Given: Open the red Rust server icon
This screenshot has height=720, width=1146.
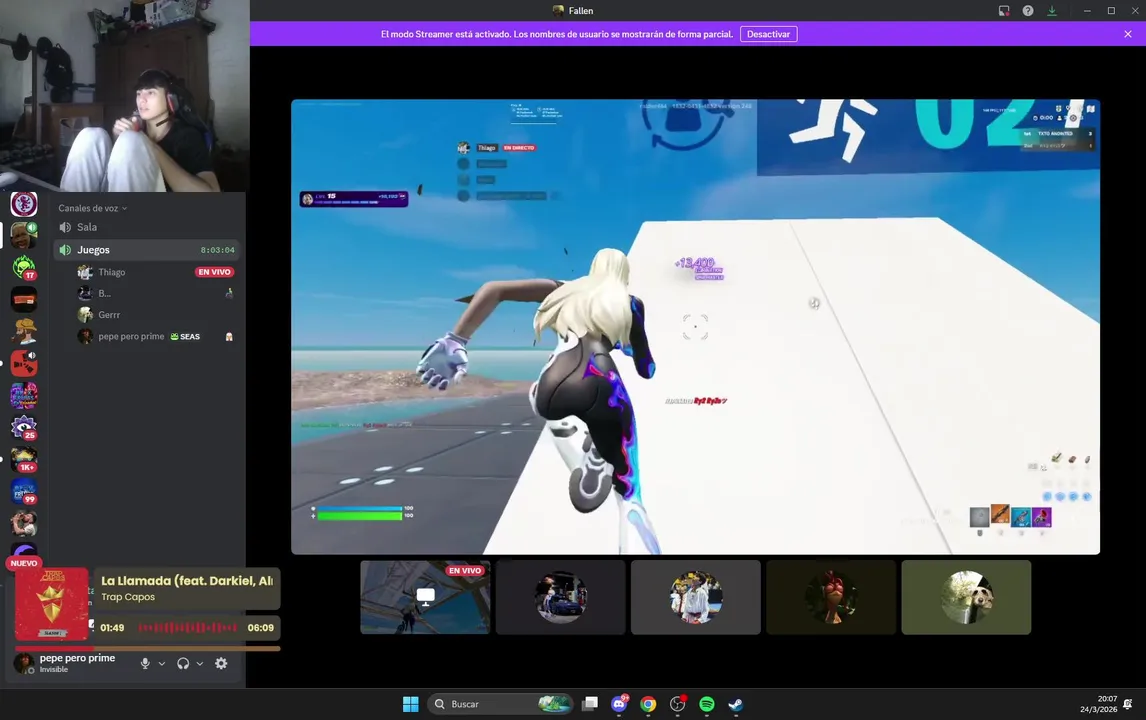Looking at the screenshot, I should pos(23,363).
